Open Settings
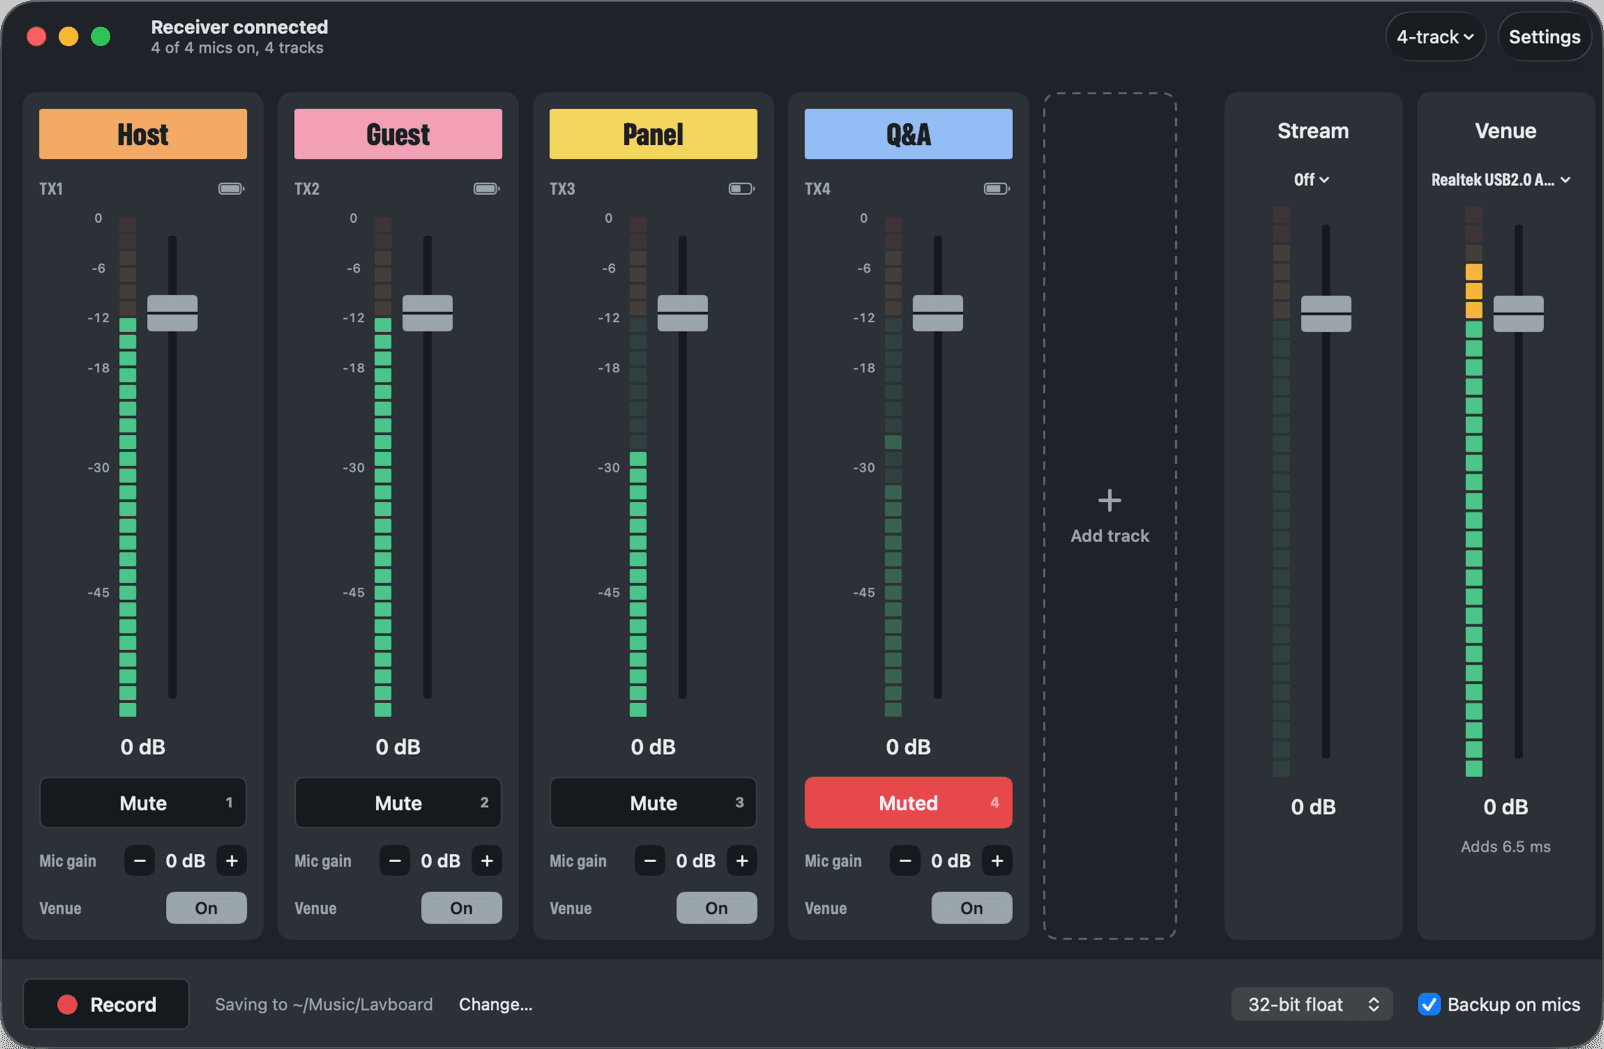 pyautogui.click(x=1544, y=37)
